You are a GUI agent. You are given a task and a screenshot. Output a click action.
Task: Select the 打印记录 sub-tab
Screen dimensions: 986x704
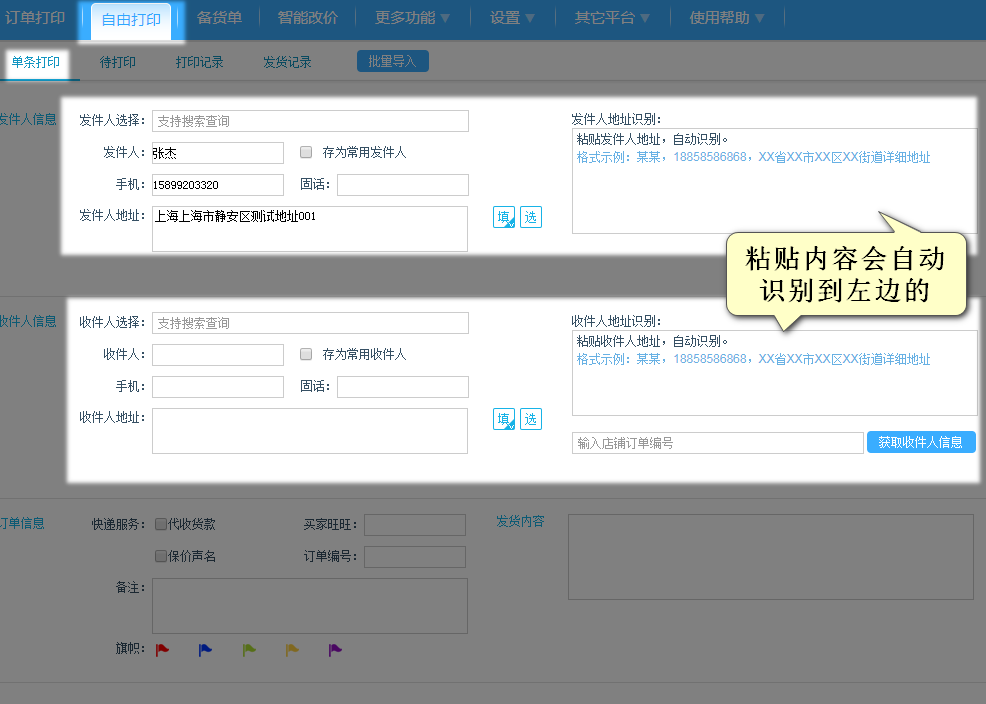click(199, 62)
